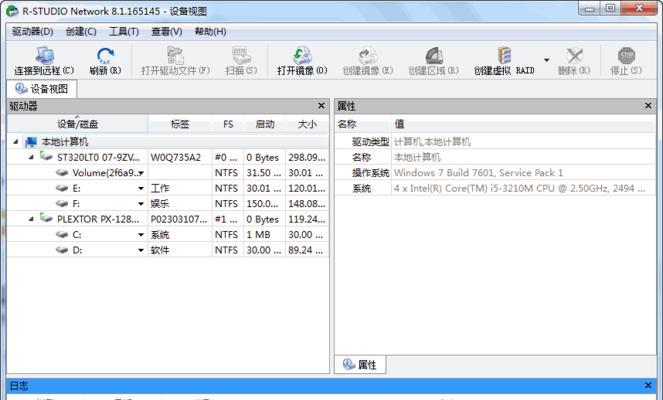This screenshot has width=663, height=400.
Task: Select the 工作 label on E: row
Action: tap(160, 188)
